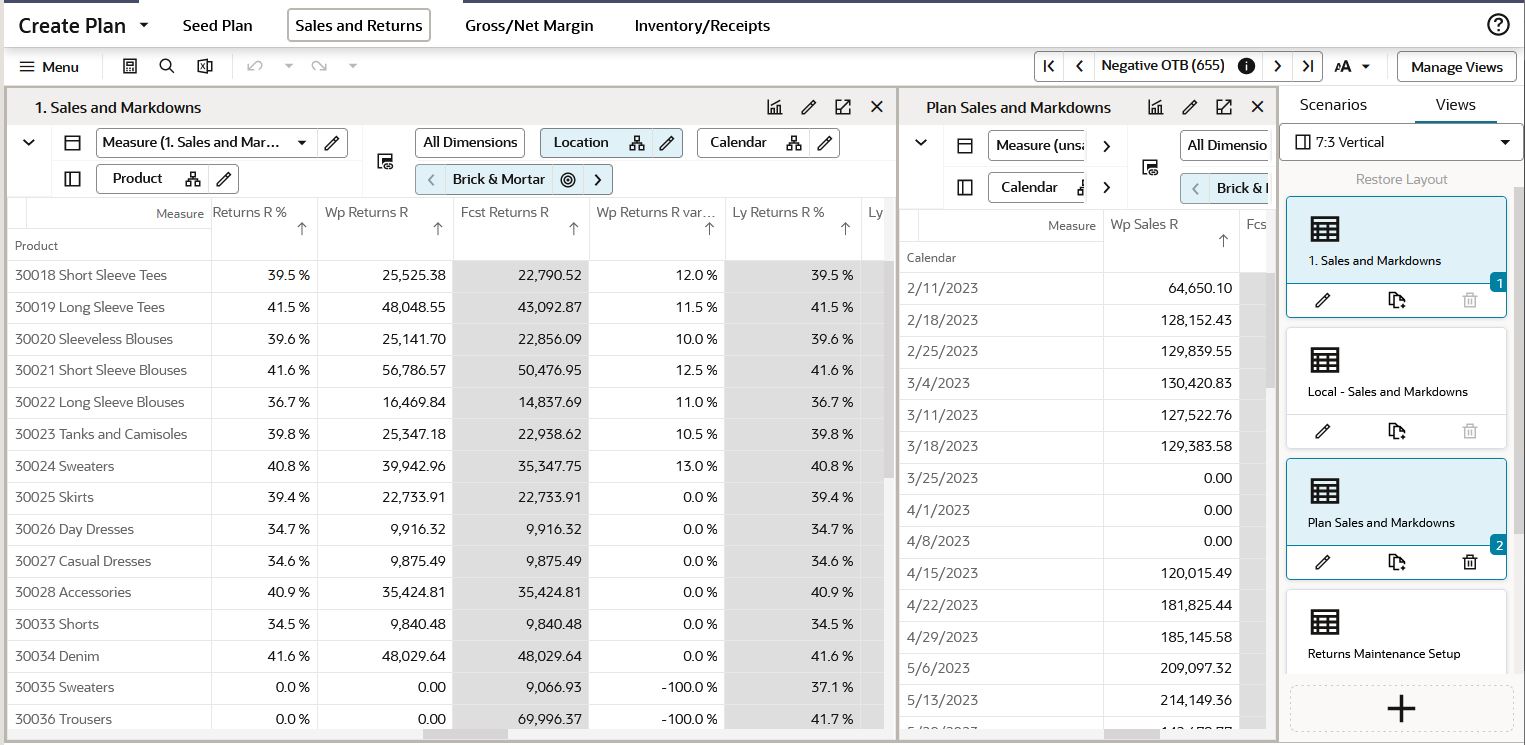Pop out the Plan Sales and Markdowns view
The width and height of the screenshot is (1525, 745).
pyautogui.click(x=1224, y=107)
